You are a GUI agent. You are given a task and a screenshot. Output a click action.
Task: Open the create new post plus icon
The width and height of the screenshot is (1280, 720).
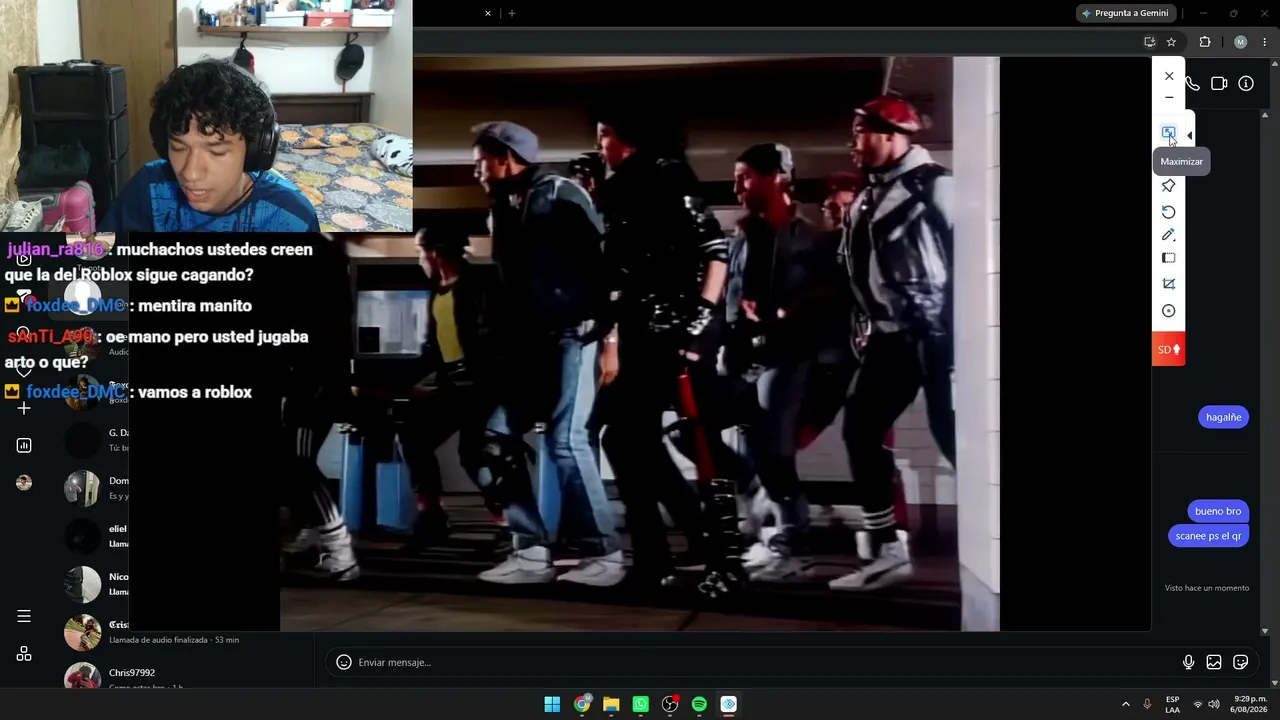[24, 408]
